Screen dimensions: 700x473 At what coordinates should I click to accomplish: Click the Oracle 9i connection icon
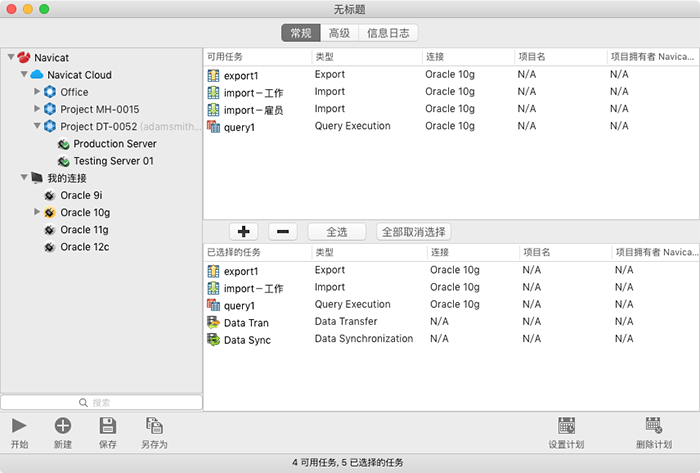coord(50,195)
